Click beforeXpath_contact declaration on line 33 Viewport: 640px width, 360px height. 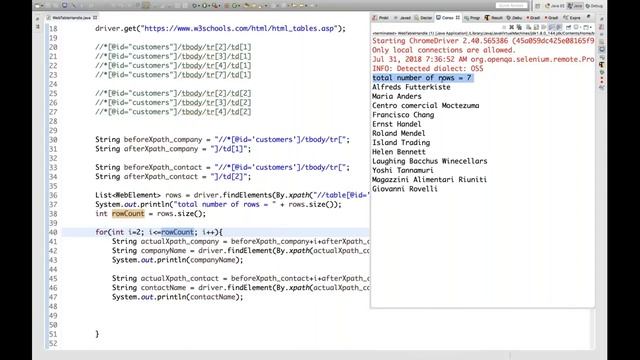click(222, 167)
